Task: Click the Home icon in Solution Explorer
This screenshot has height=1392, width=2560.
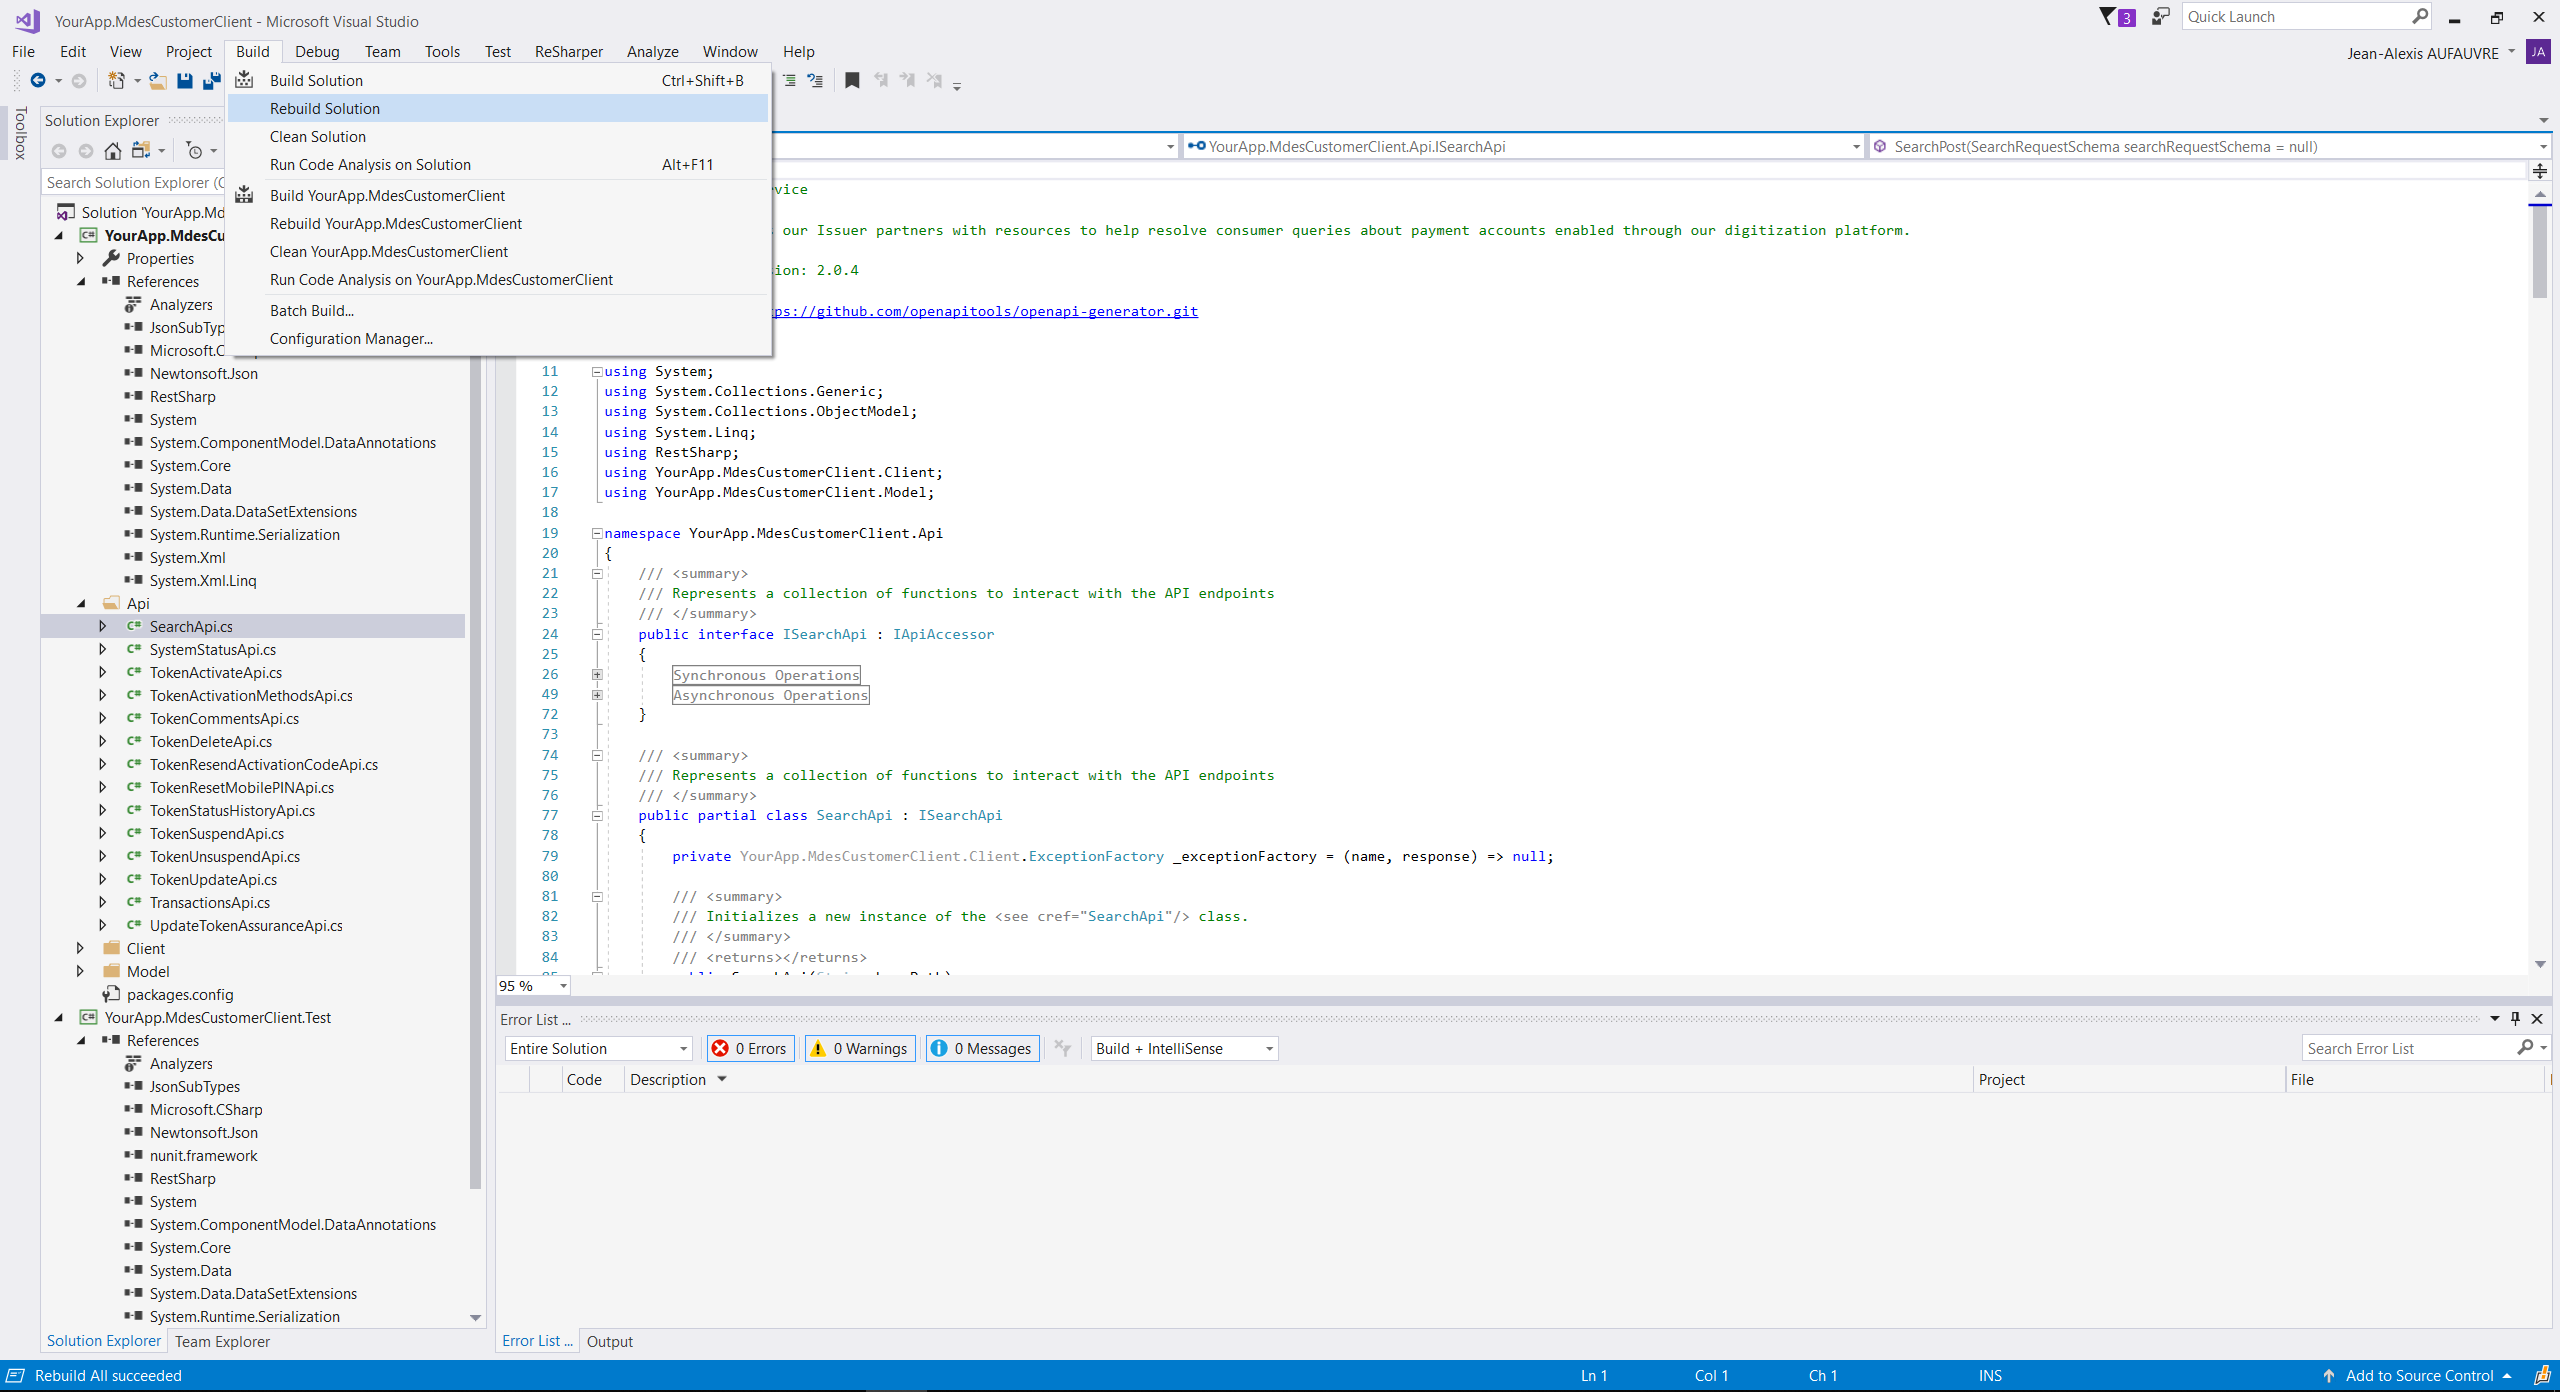Action: [113, 151]
